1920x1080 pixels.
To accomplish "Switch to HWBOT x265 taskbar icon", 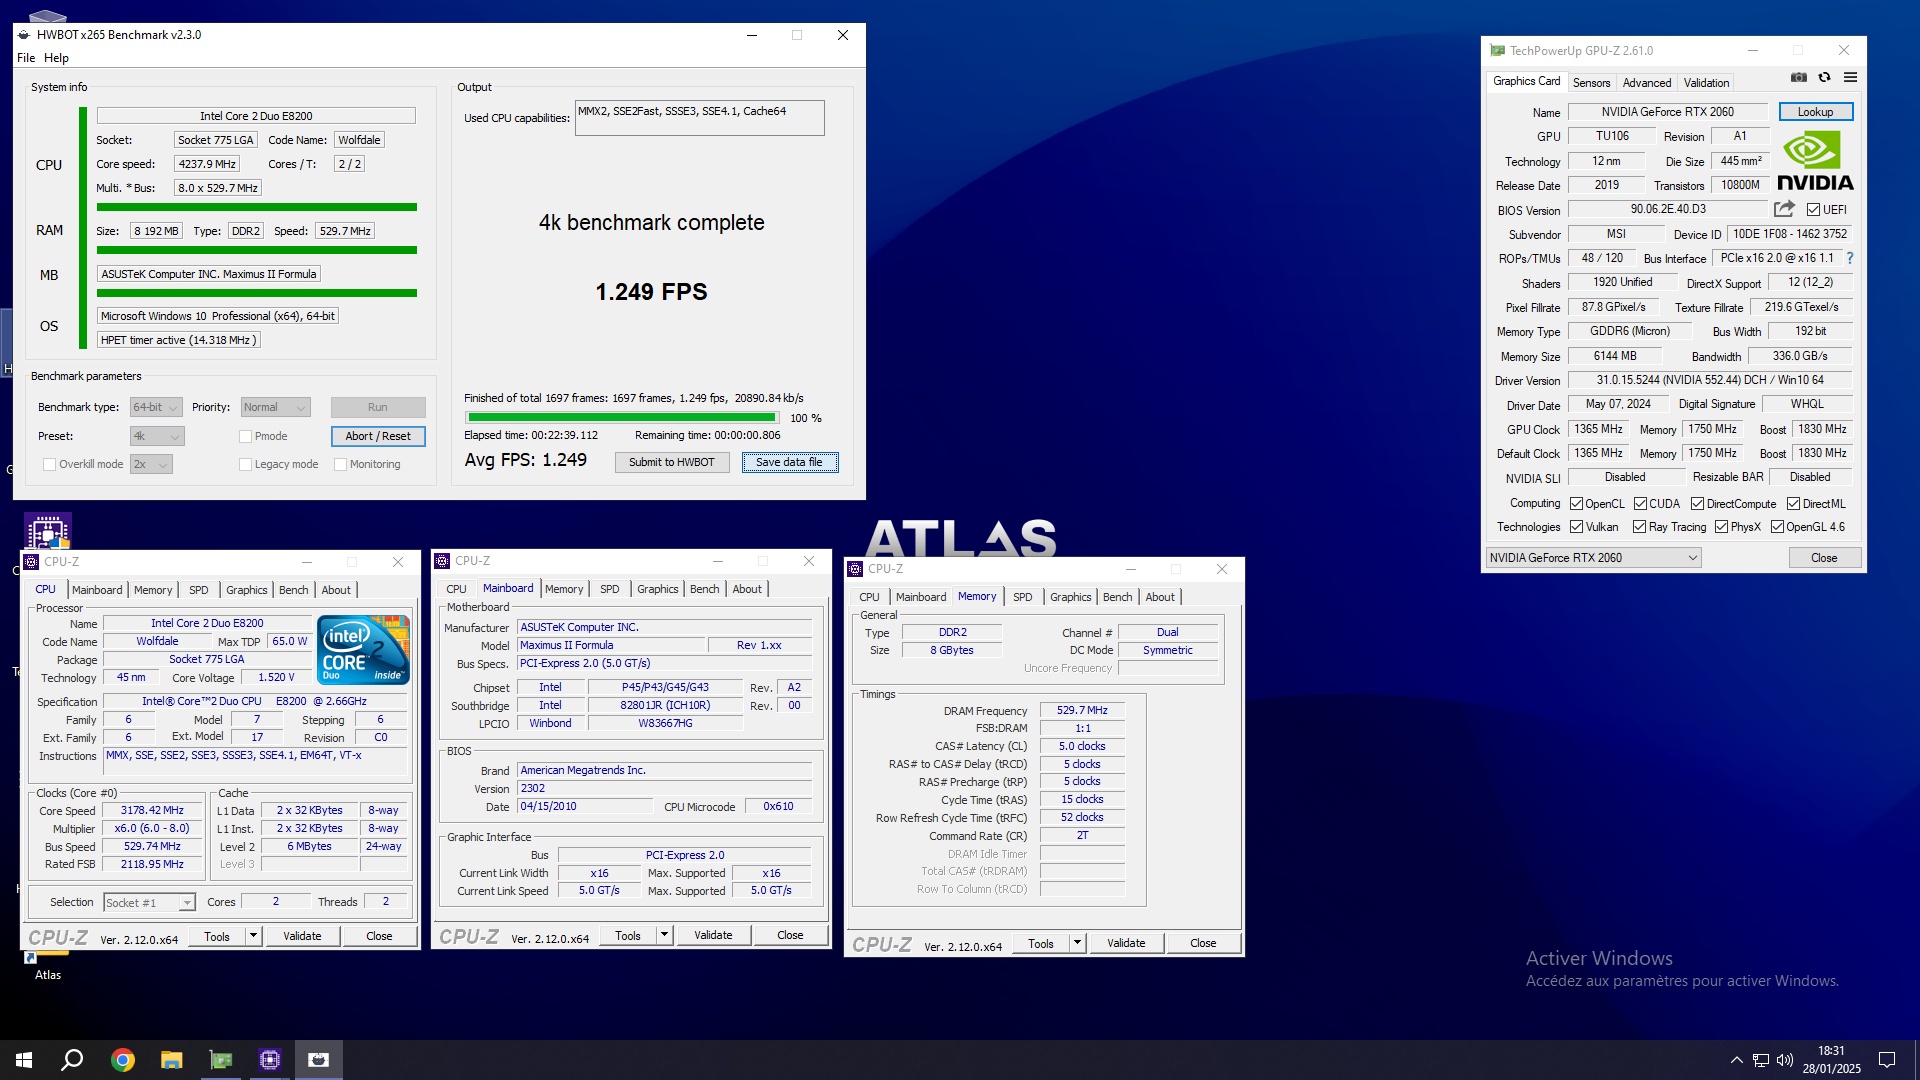I will pyautogui.click(x=318, y=1060).
